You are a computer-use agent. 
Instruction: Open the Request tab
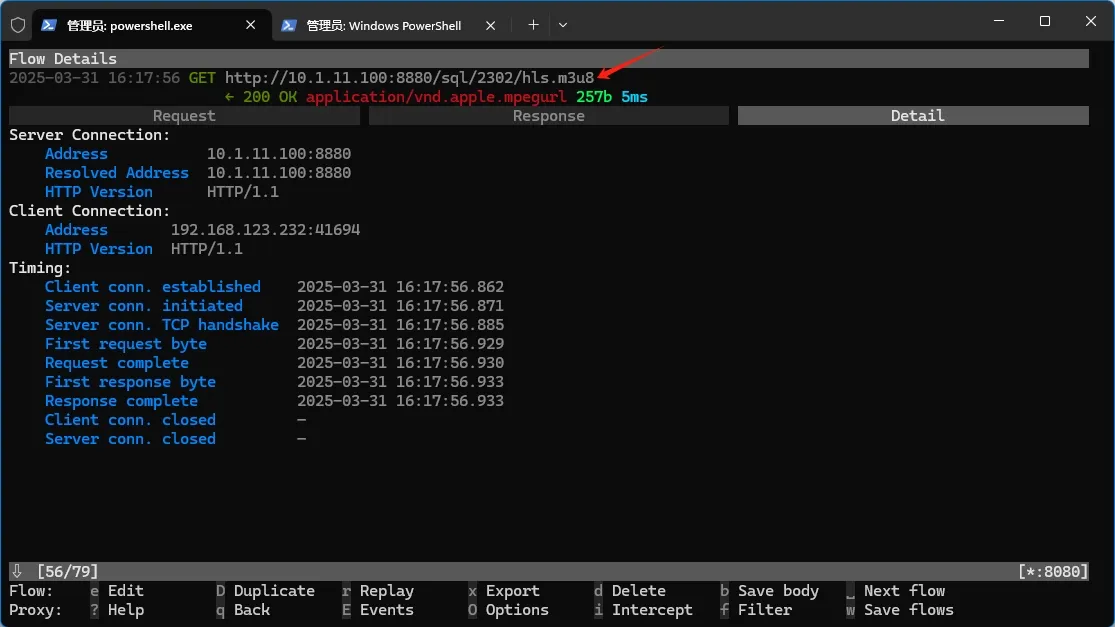pos(184,116)
